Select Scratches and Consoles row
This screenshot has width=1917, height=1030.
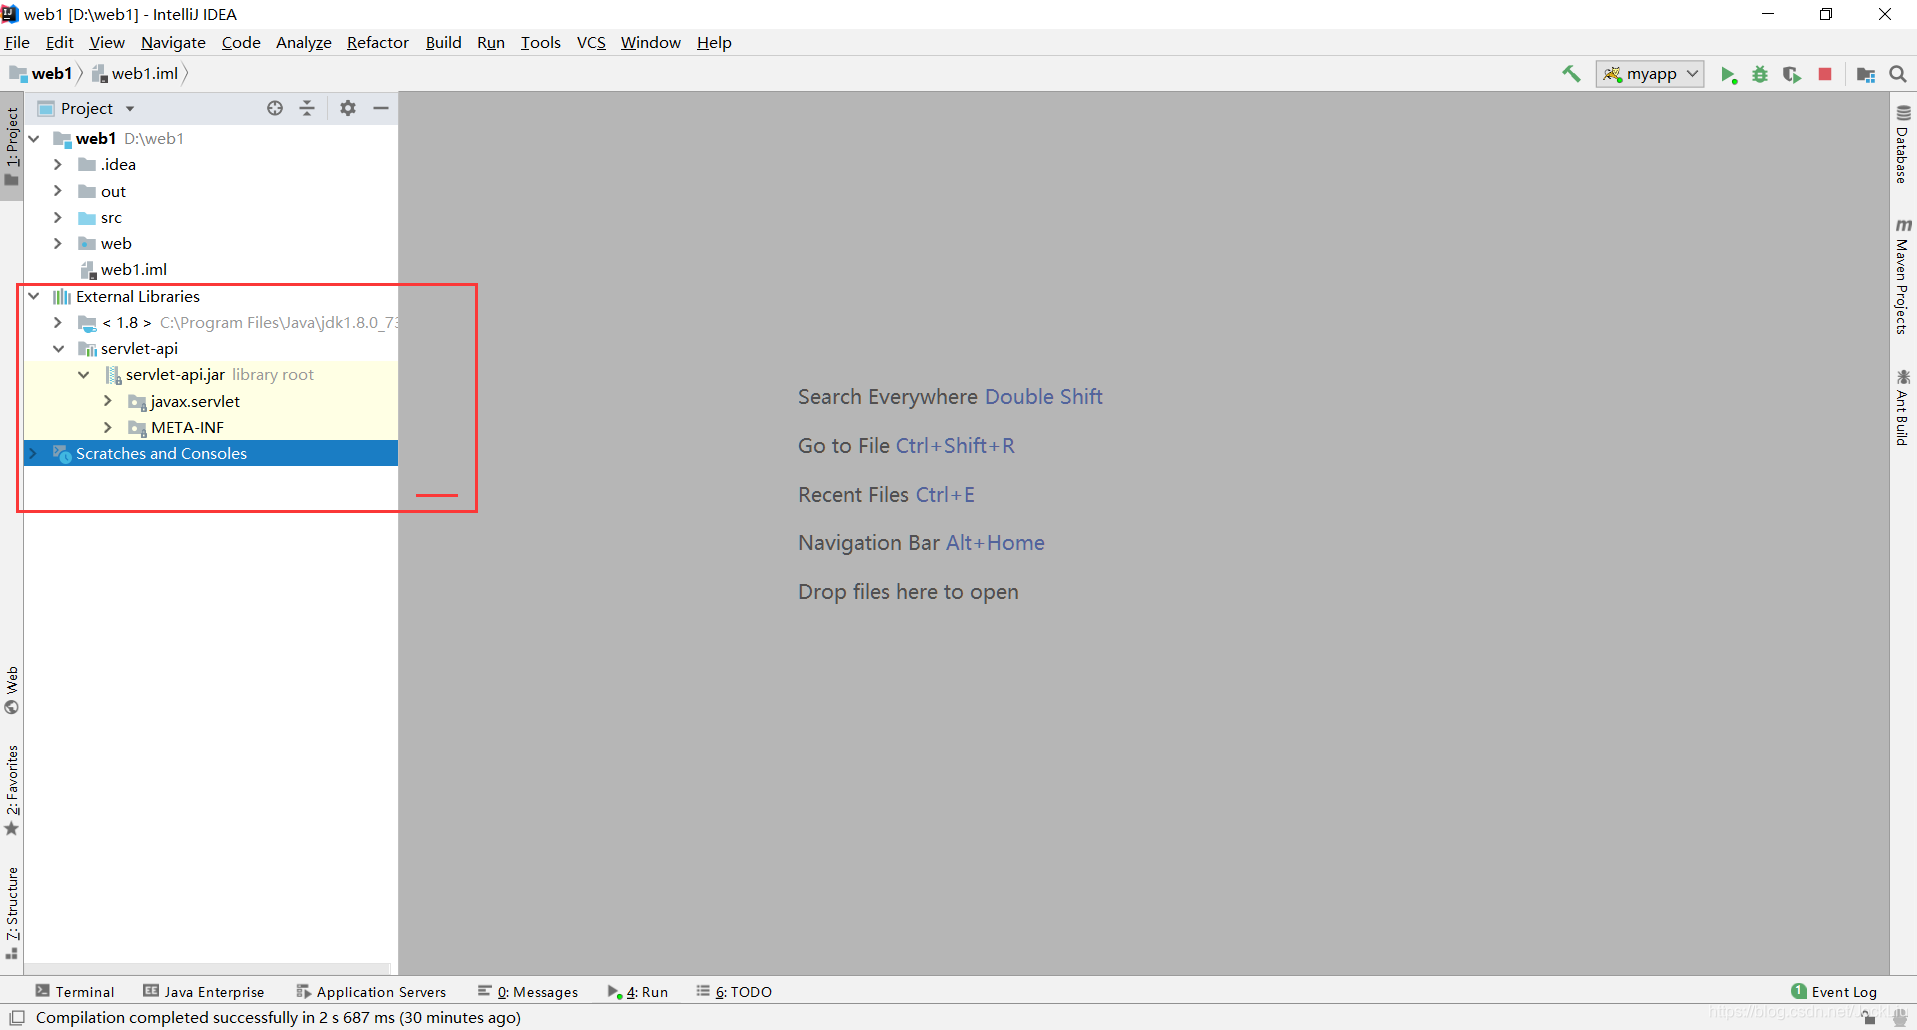pyautogui.click(x=211, y=453)
